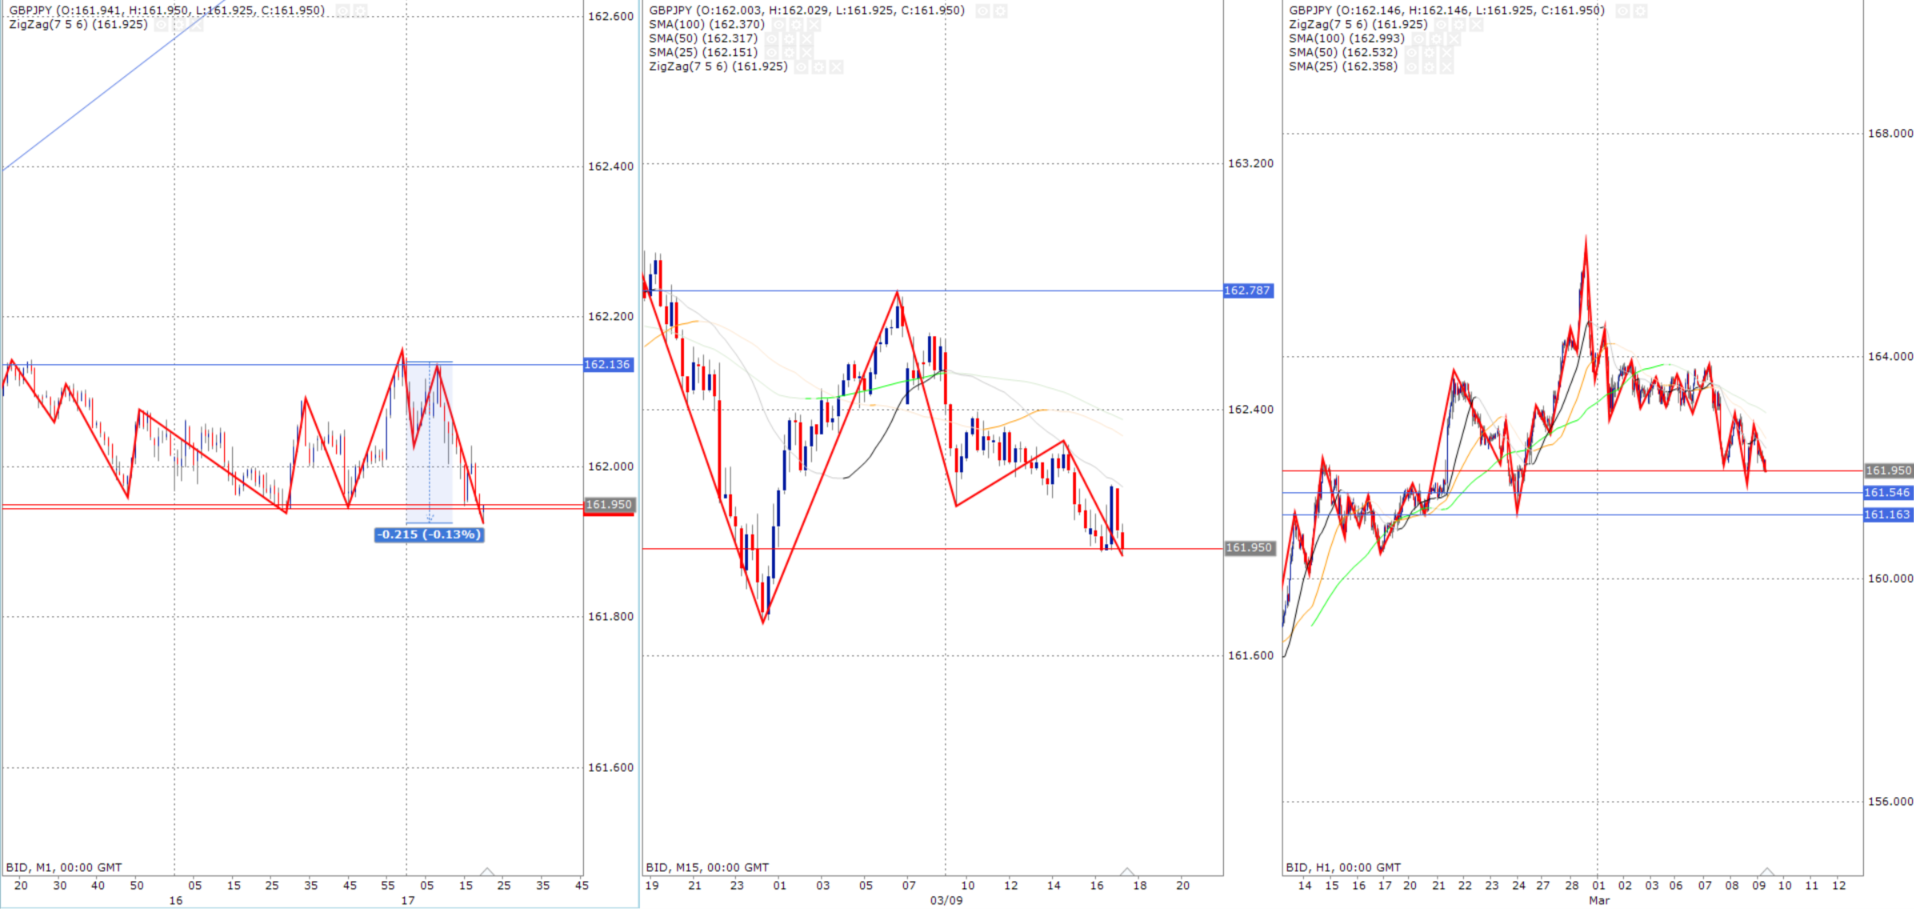Click the scroll-to-latest triangle in M1 chart
The height and width of the screenshot is (909, 1914).
coord(487,873)
